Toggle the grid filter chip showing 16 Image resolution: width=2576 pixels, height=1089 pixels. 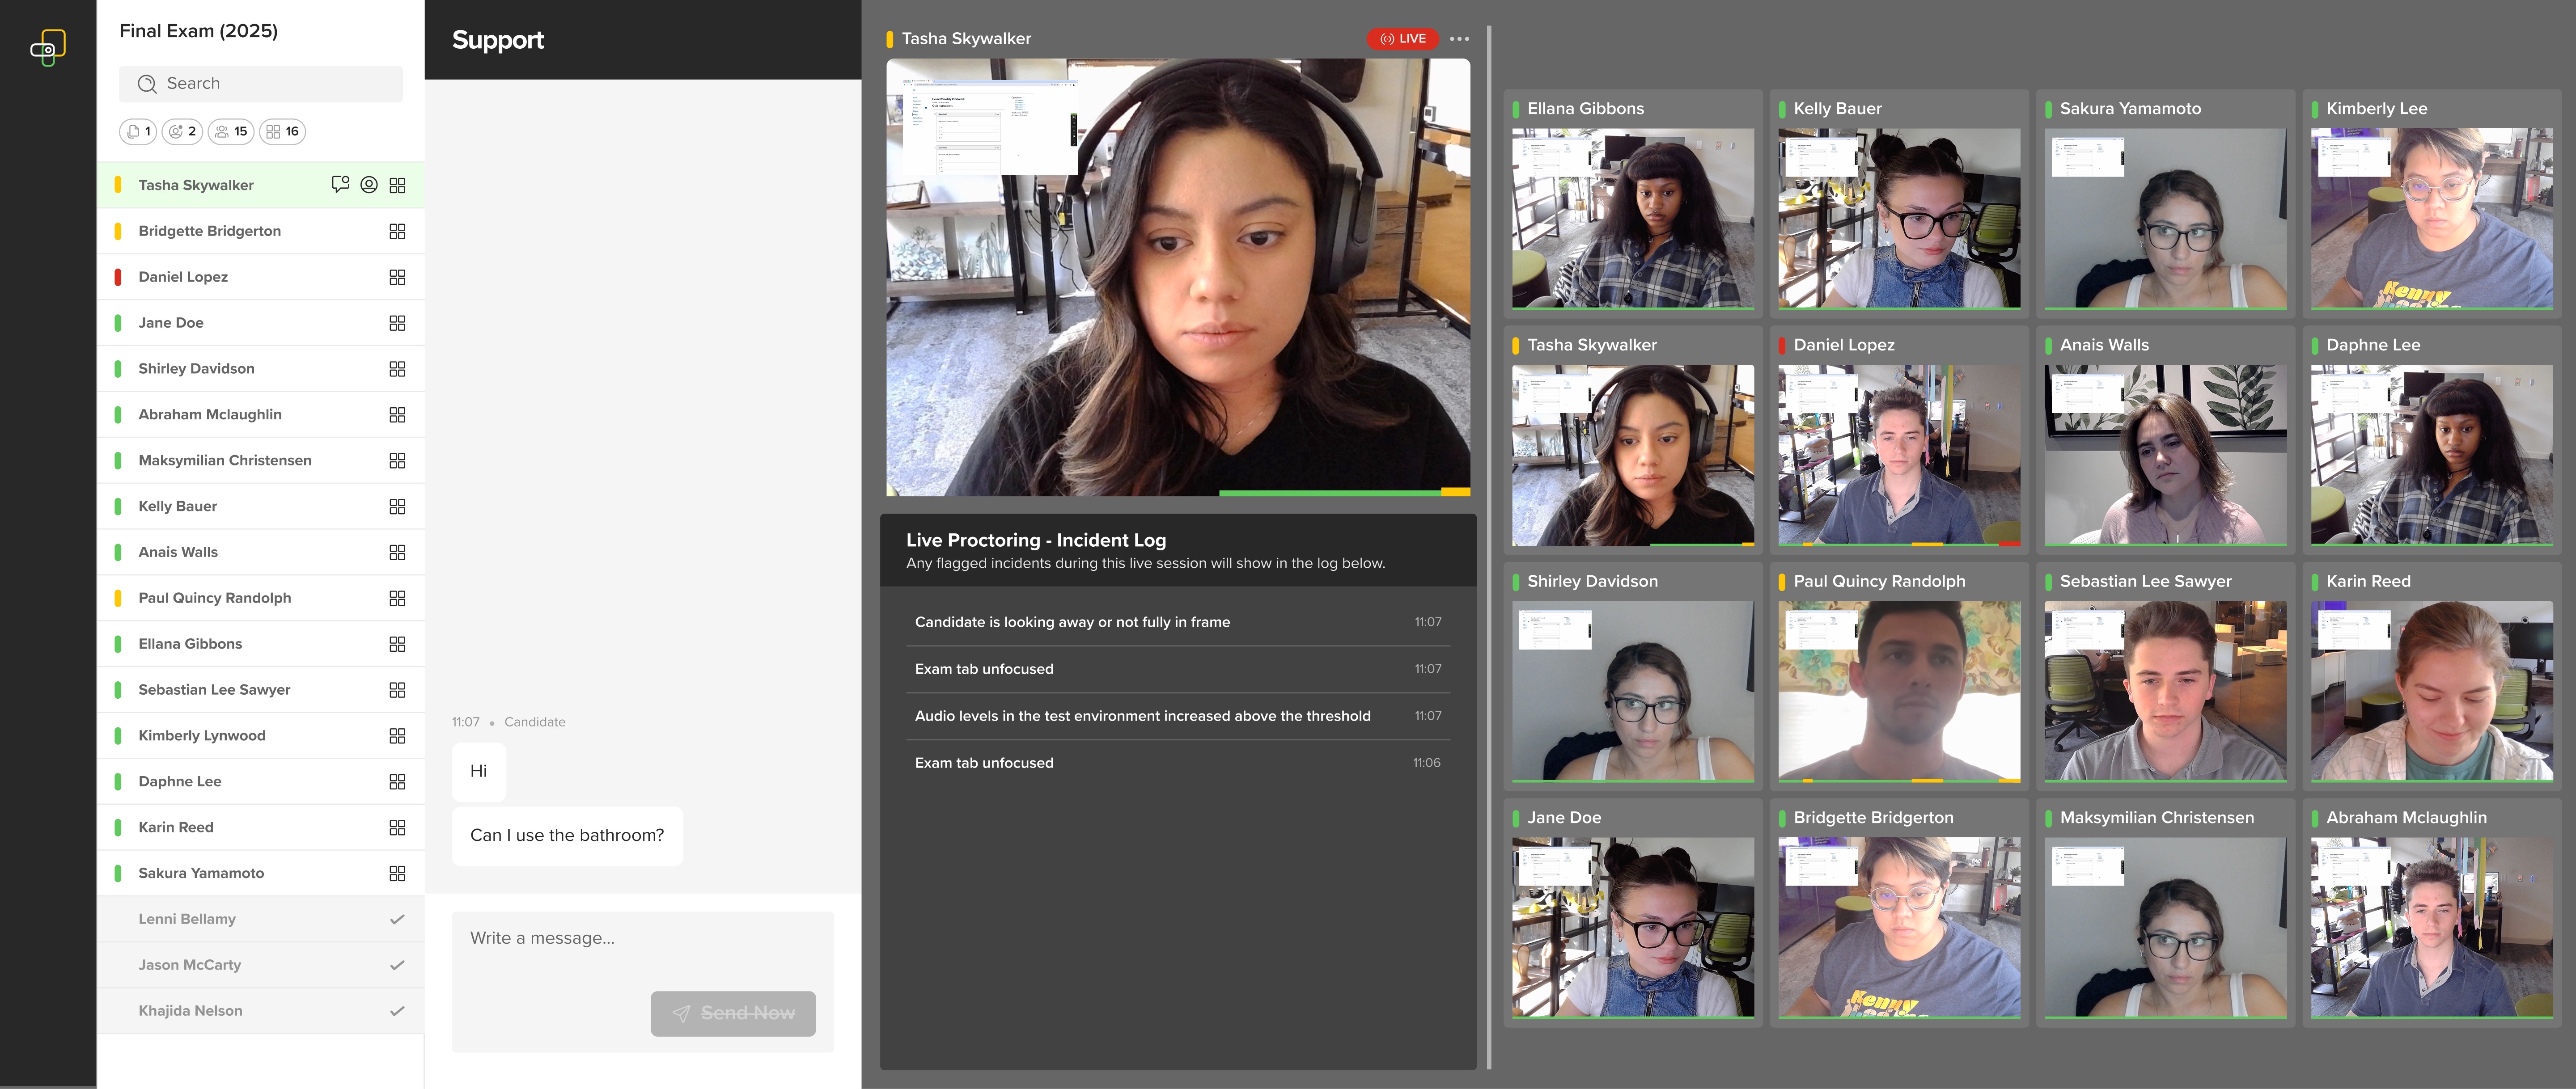(x=283, y=131)
